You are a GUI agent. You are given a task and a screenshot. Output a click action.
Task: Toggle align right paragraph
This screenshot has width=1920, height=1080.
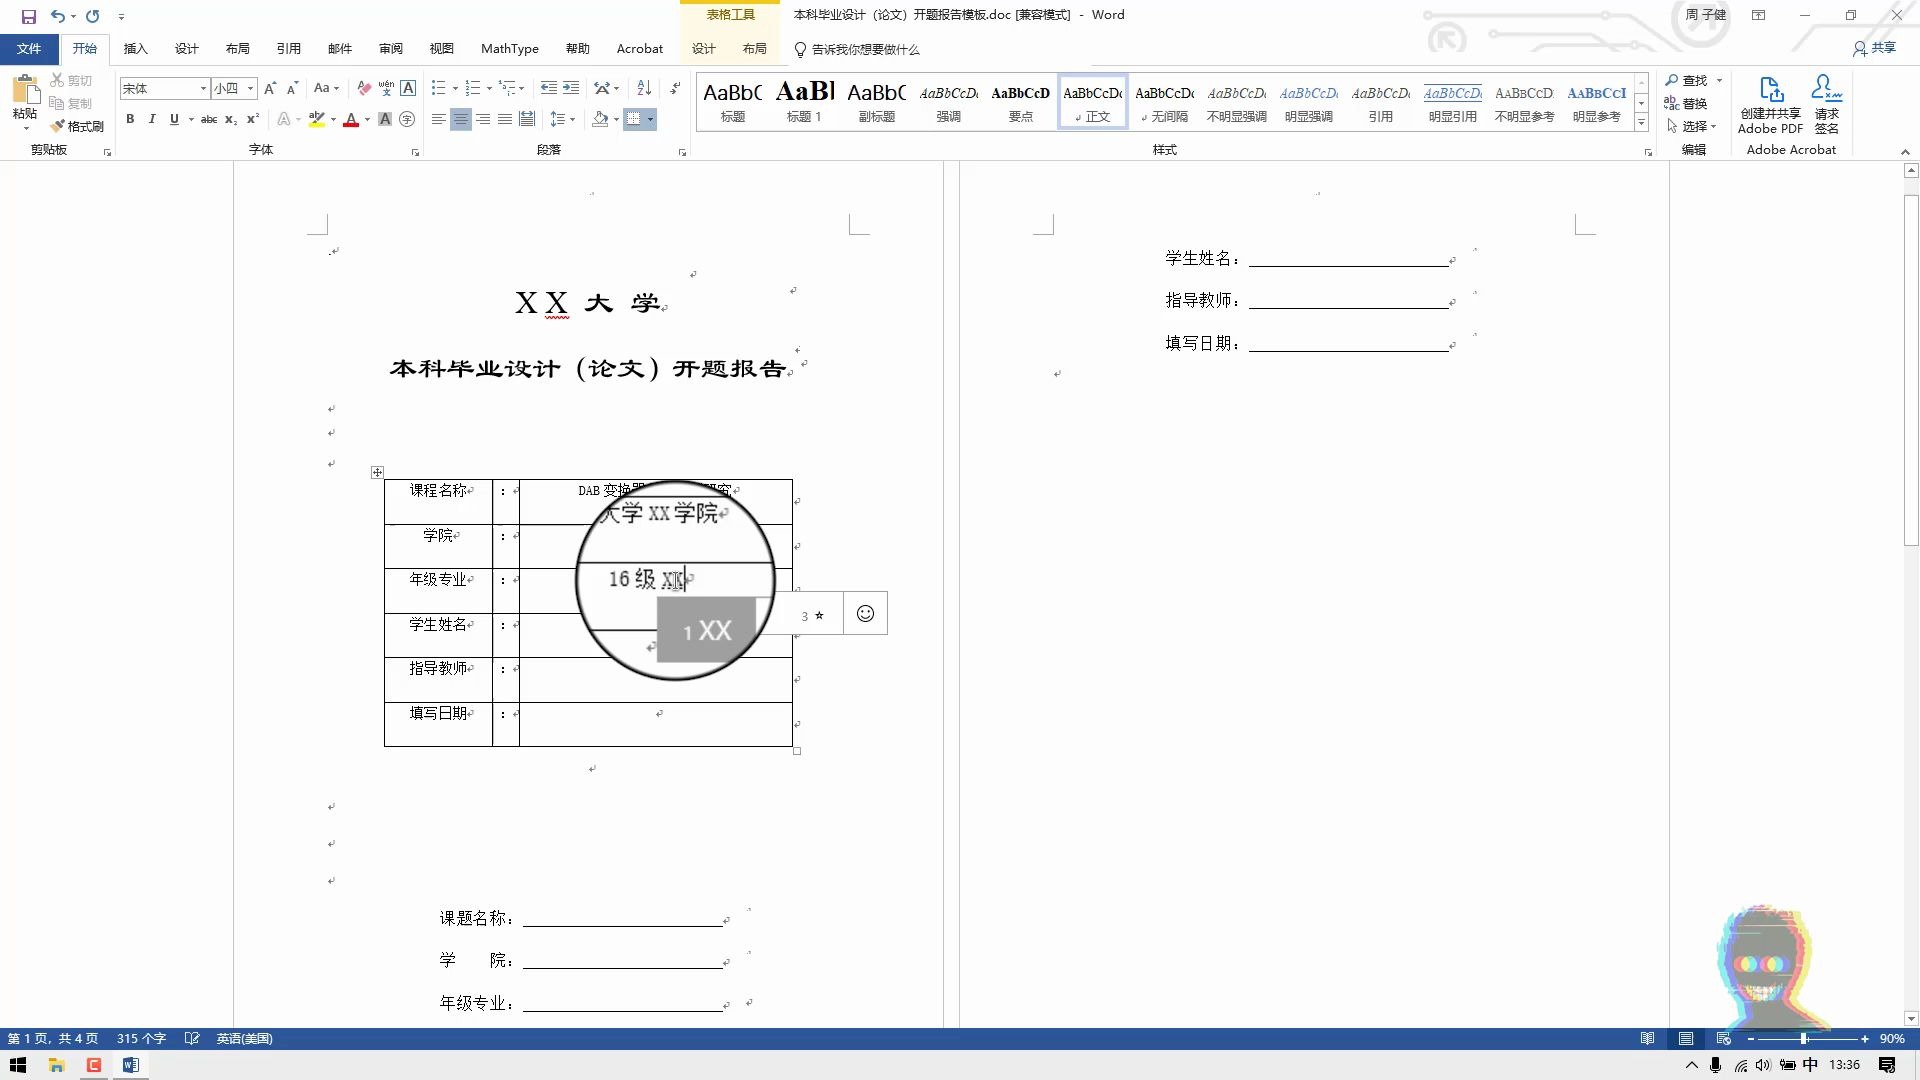483,119
